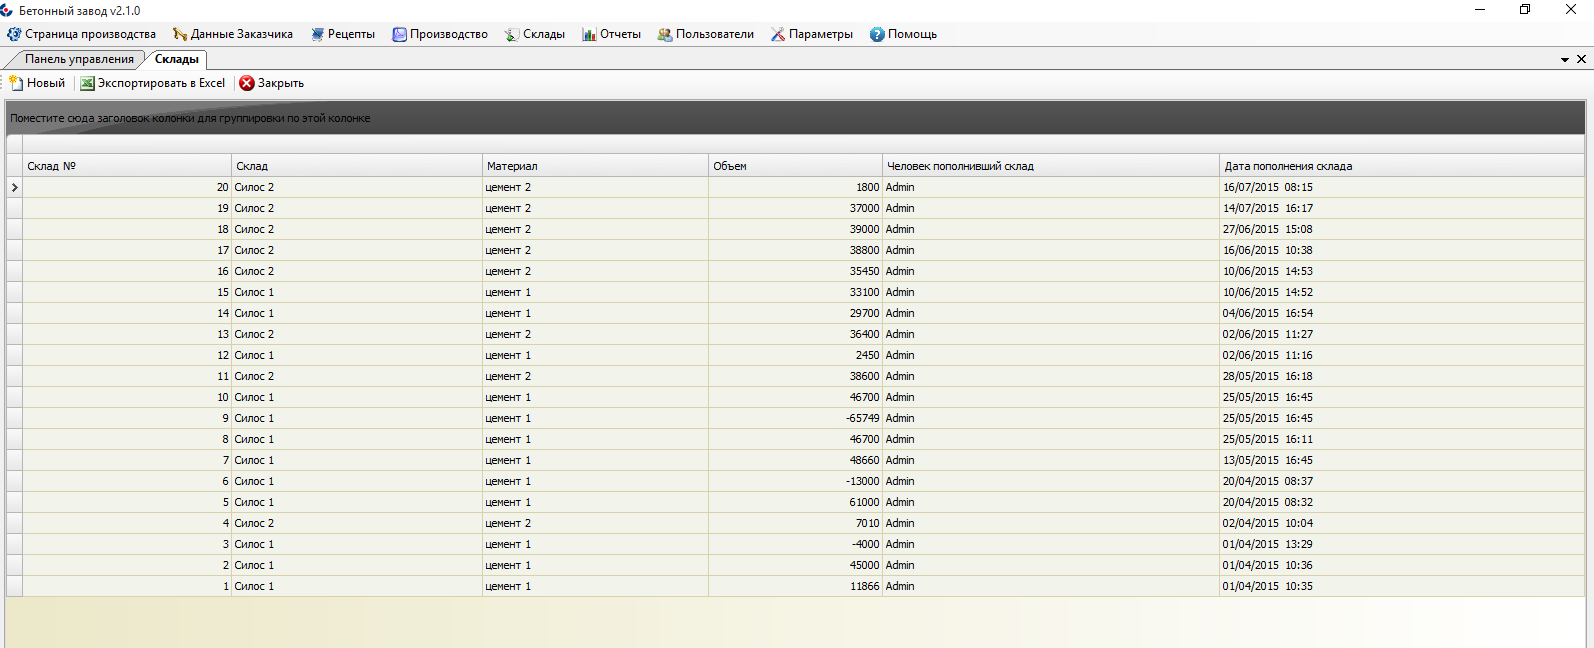Click the row selector of row 20
Screen dimensions: 1594x648
click(x=14, y=187)
